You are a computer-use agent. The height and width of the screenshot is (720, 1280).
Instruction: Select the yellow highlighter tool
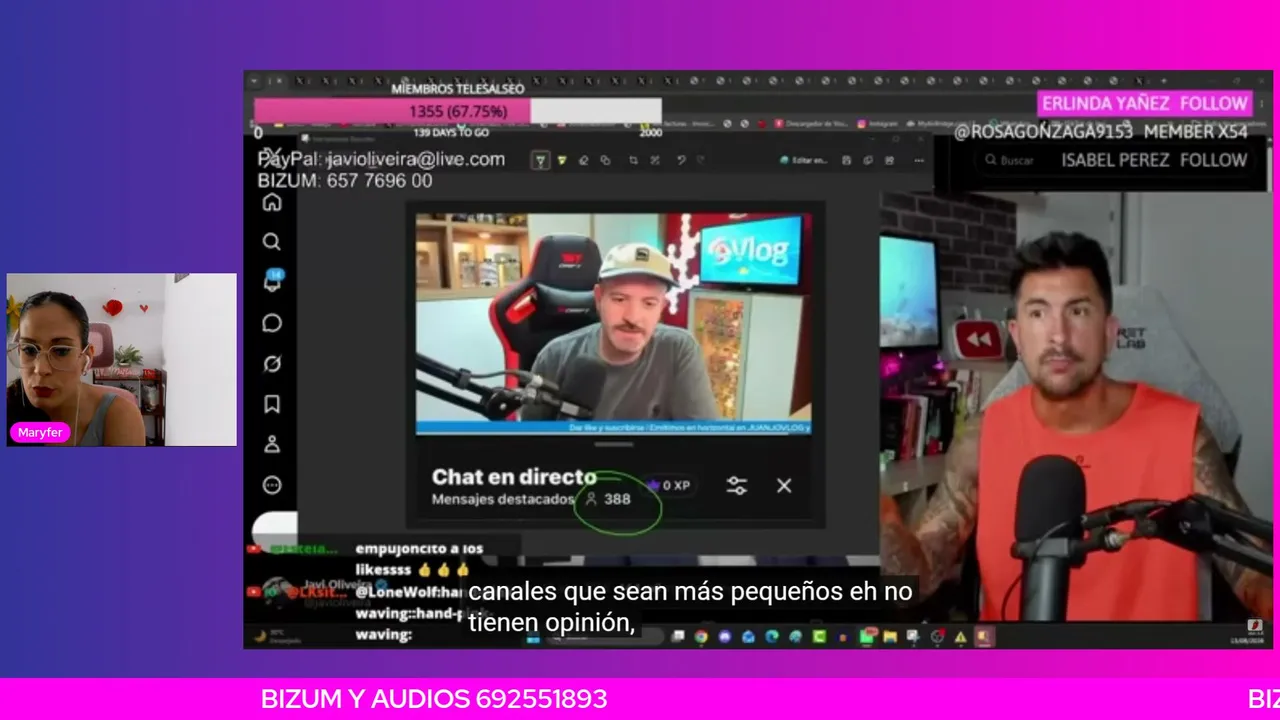561,161
